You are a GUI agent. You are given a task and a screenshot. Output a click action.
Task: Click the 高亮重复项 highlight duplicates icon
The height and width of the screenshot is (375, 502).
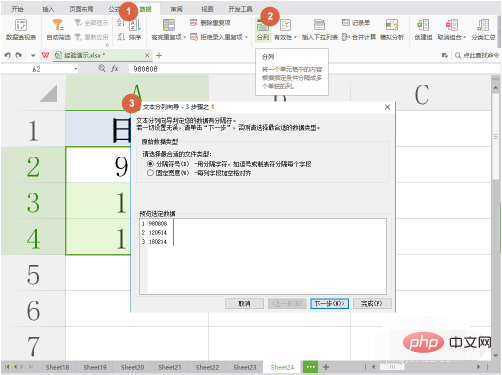point(169,25)
